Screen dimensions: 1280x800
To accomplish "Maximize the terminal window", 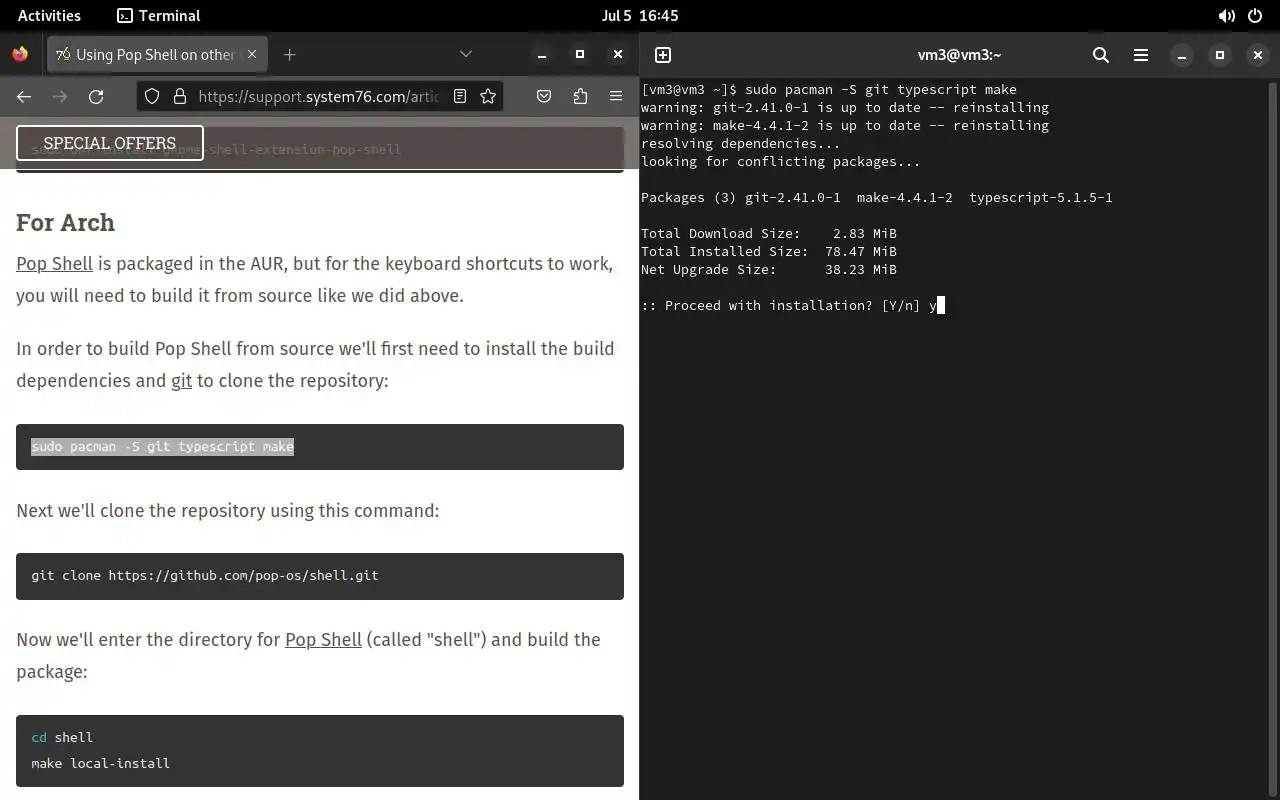I will pyautogui.click(x=1220, y=55).
